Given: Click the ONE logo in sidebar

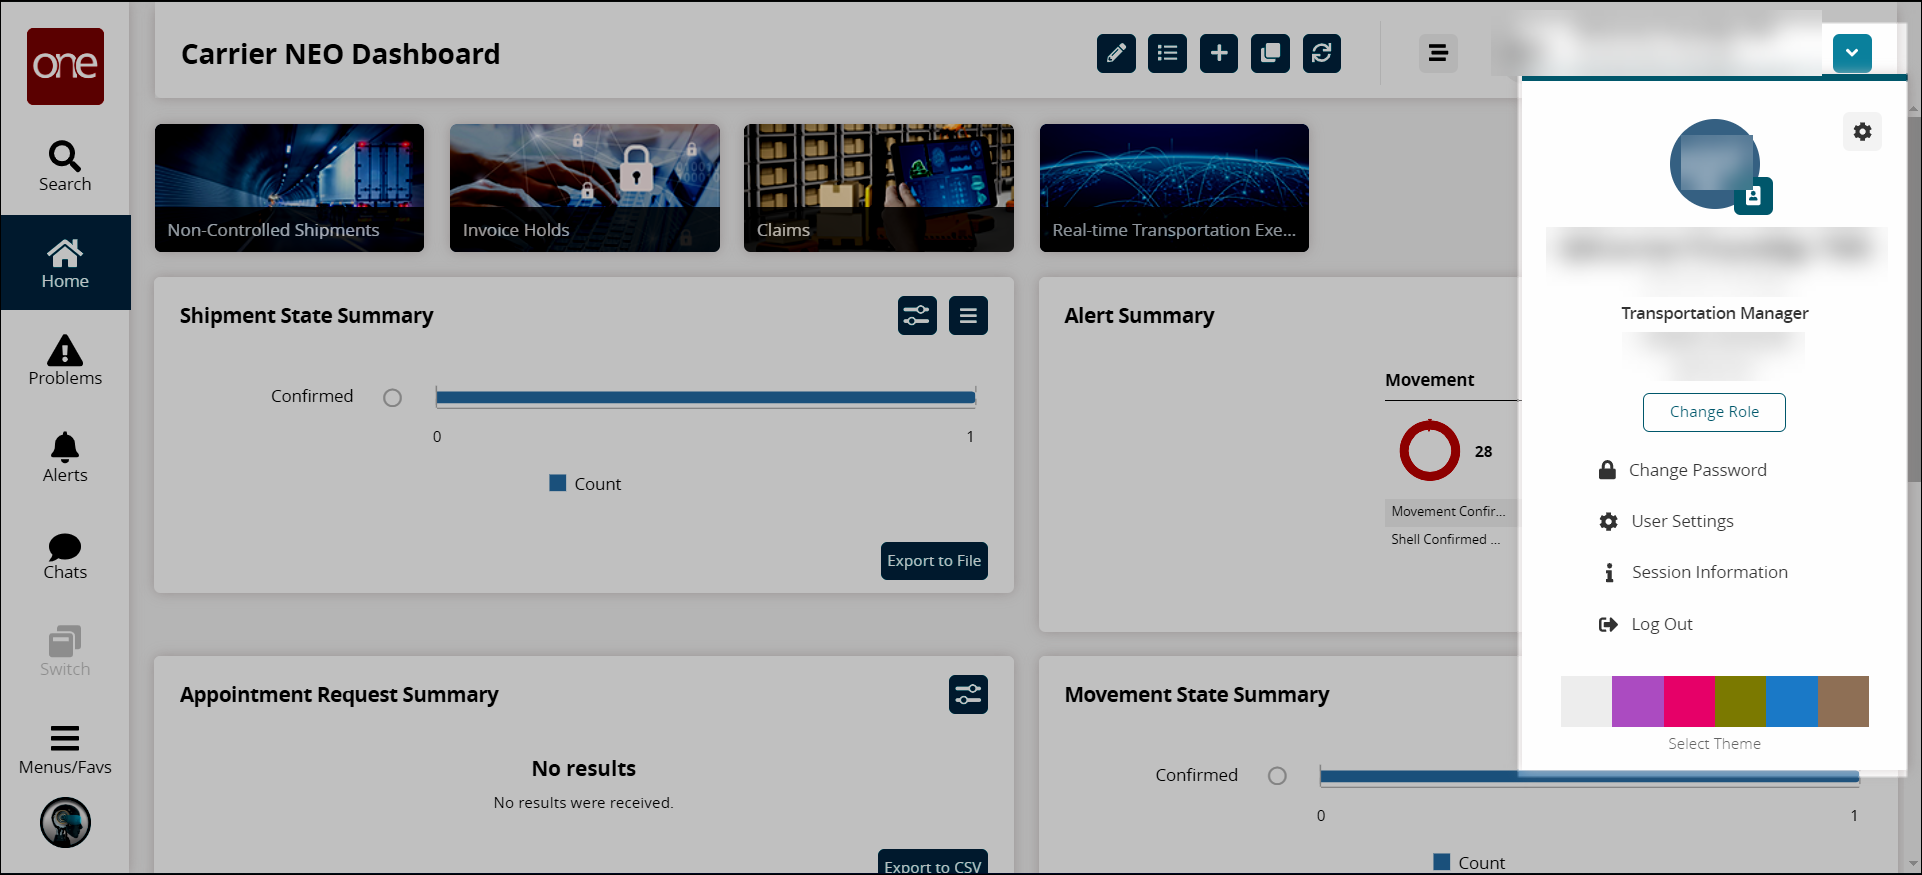Looking at the screenshot, I should pyautogui.click(x=65, y=66).
